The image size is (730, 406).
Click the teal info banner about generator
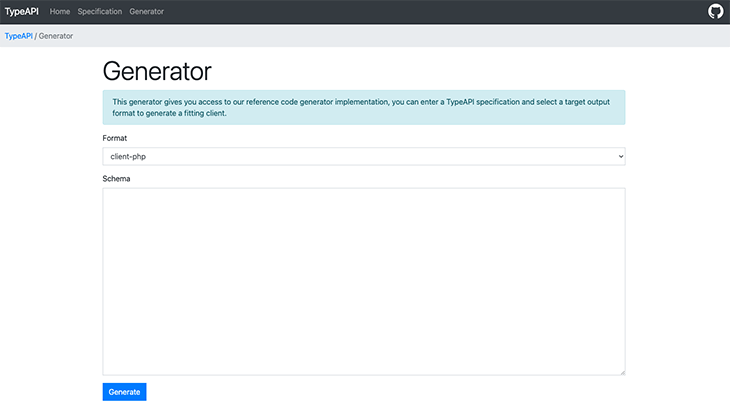coord(364,108)
